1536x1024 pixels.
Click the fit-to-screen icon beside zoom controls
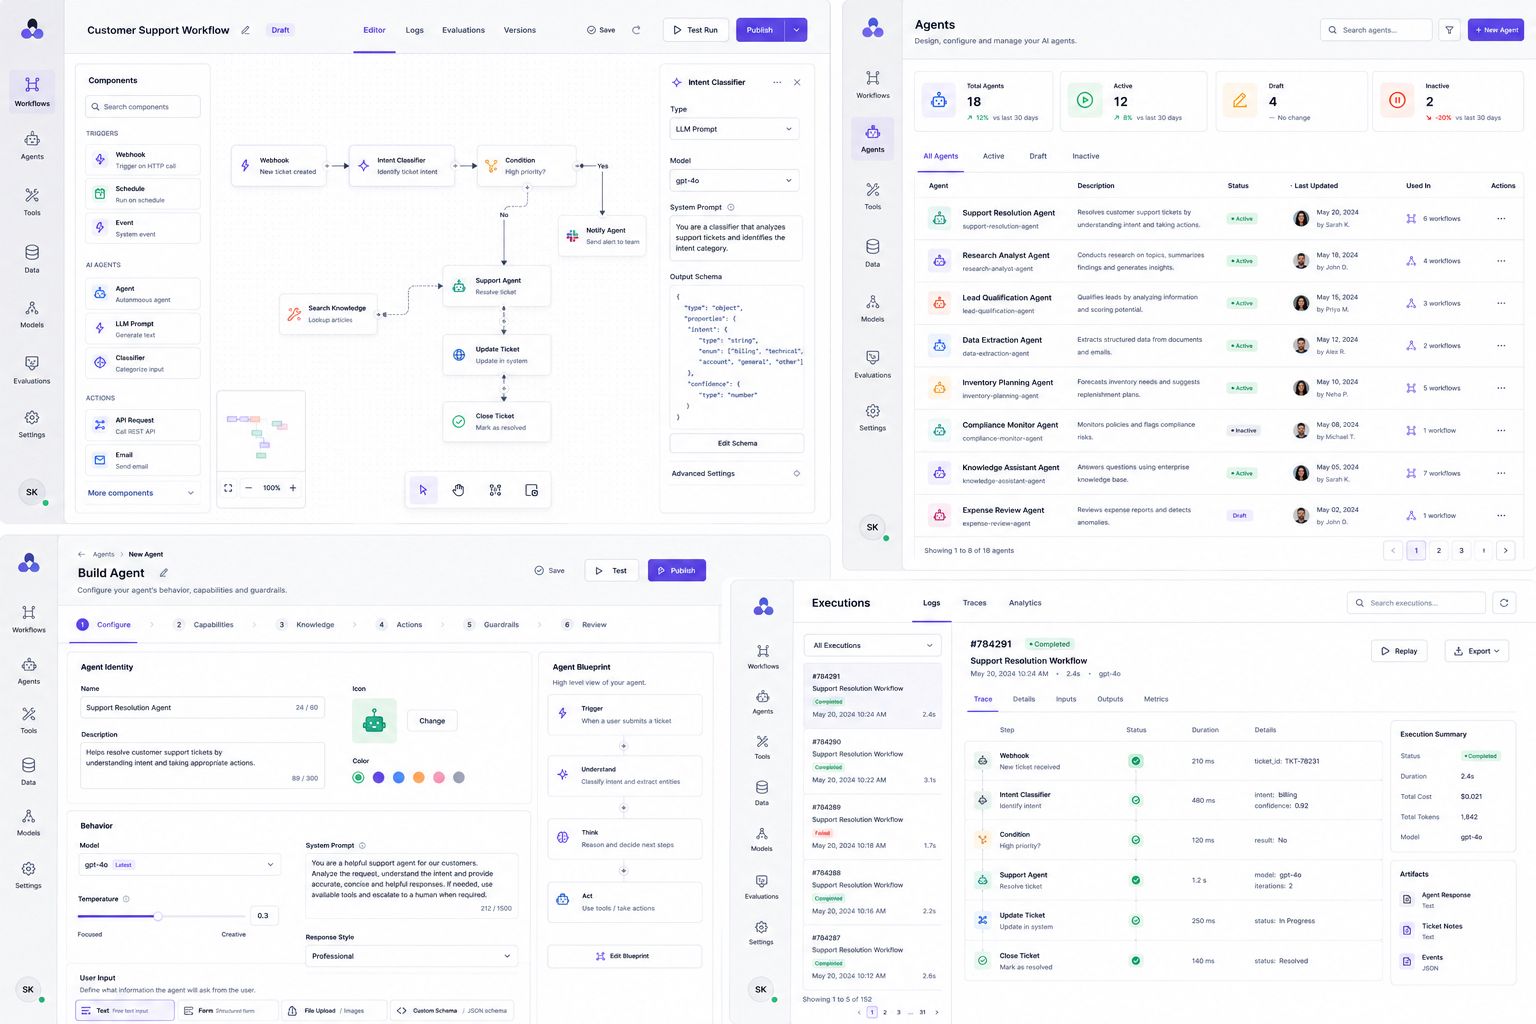[x=228, y=488]
